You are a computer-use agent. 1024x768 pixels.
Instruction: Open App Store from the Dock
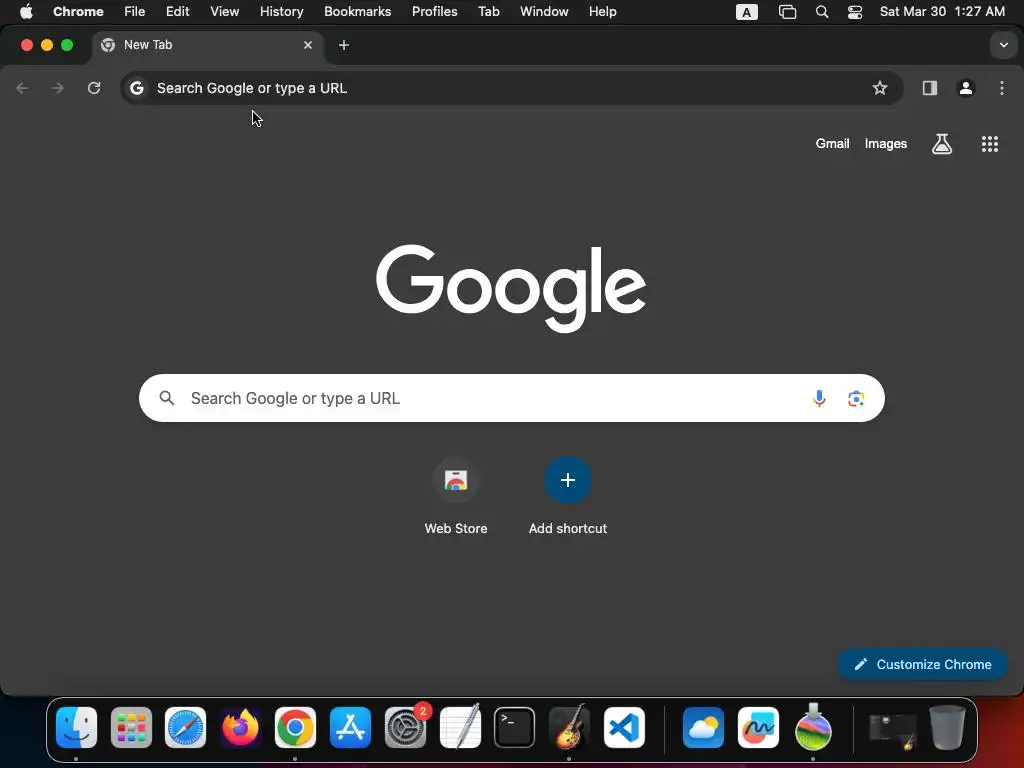click(x=350, y=728)
